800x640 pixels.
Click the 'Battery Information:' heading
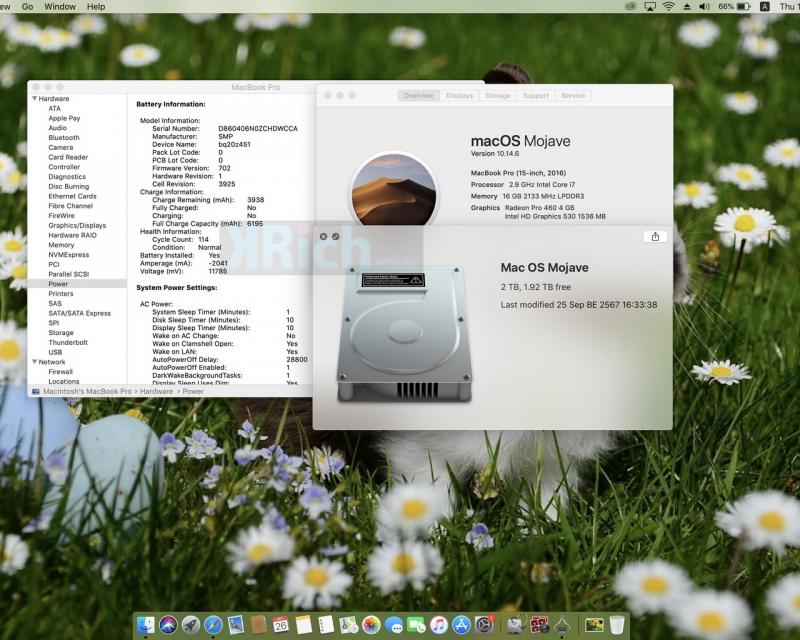coord(170,104)
